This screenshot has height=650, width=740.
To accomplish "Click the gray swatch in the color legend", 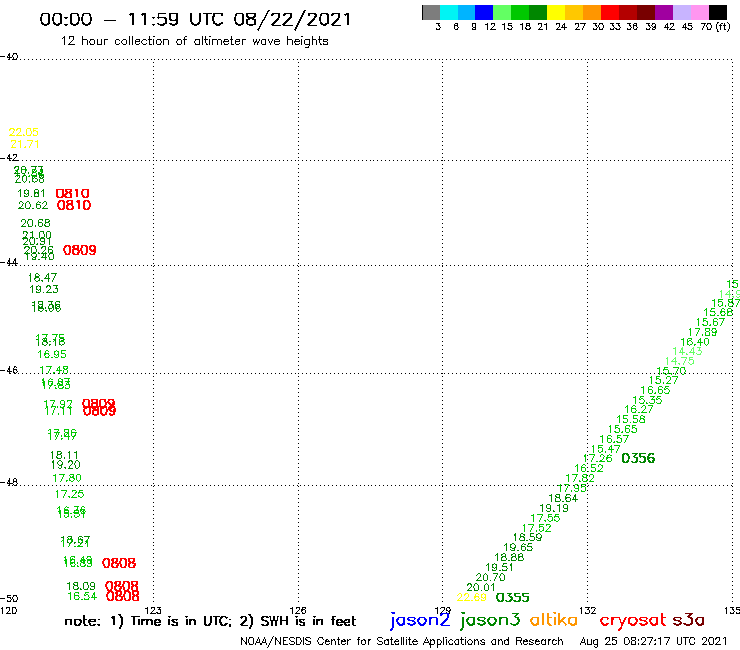I will (x=431, y=12).
